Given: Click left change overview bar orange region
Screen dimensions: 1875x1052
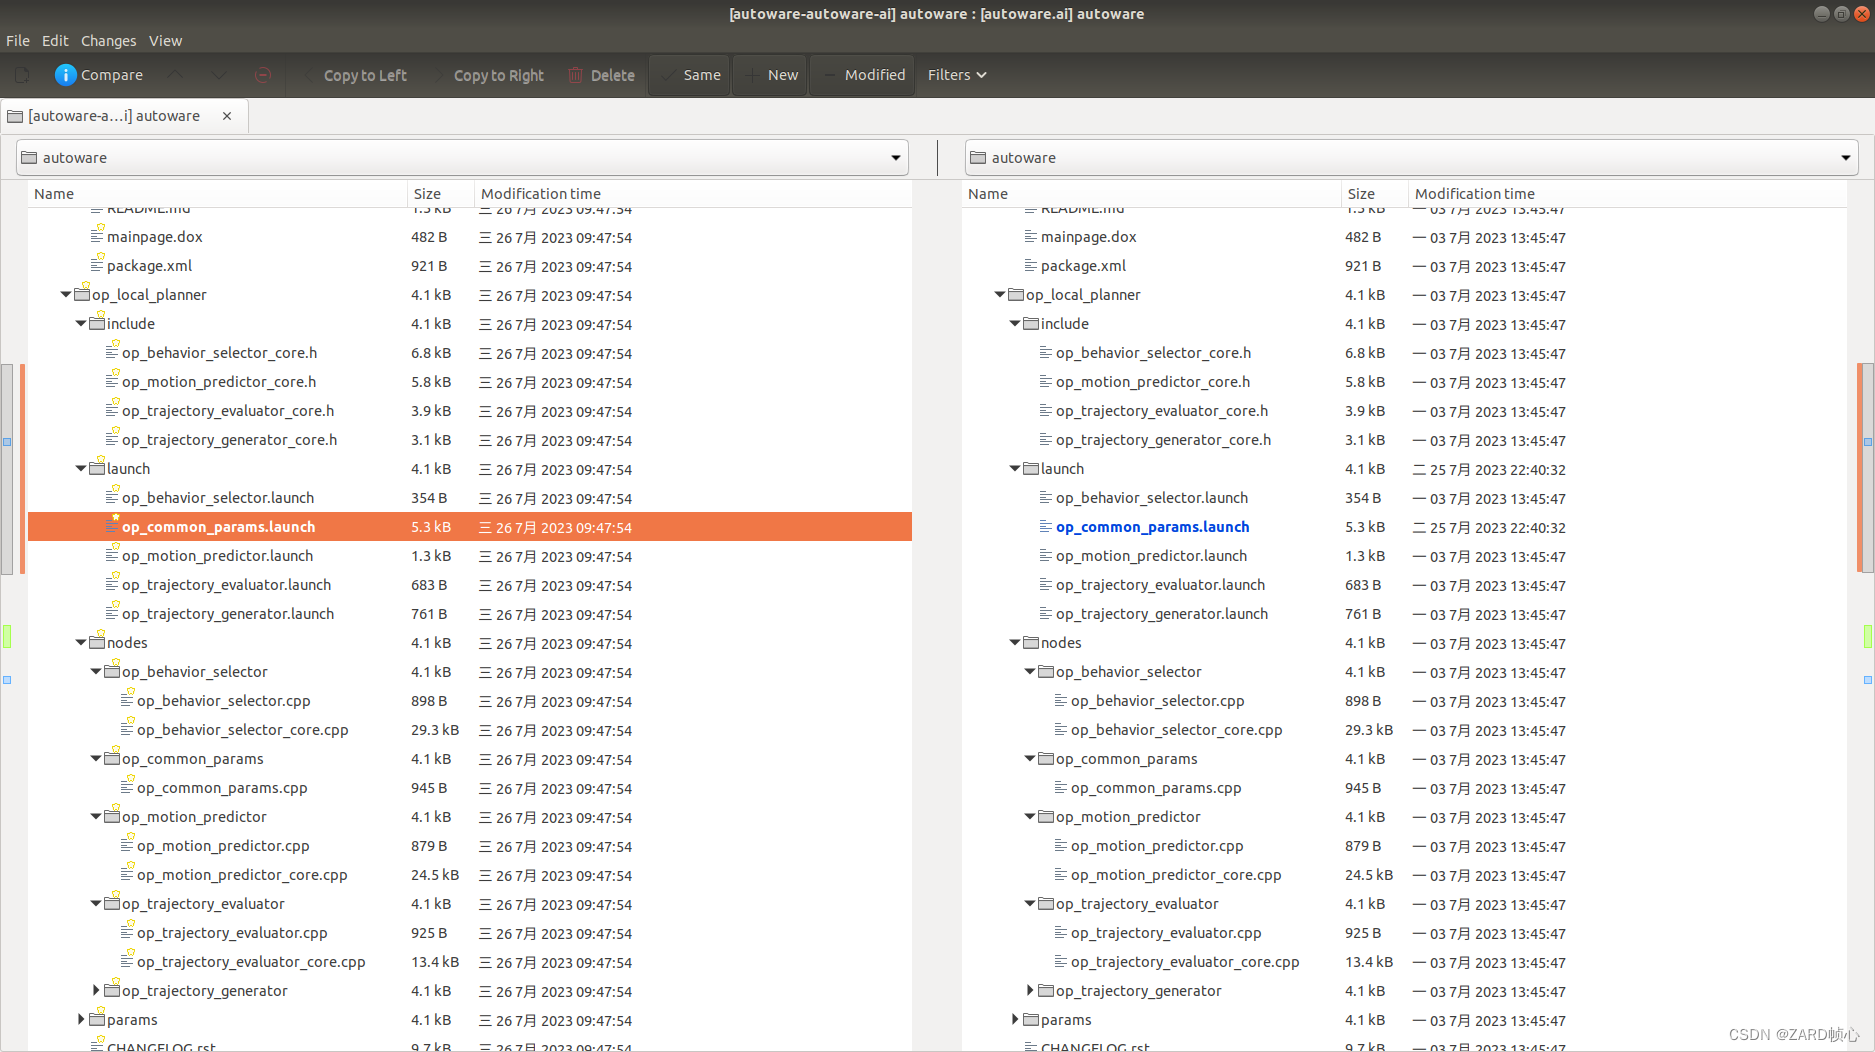Looking at the screenshot, I should pos(22,468).
